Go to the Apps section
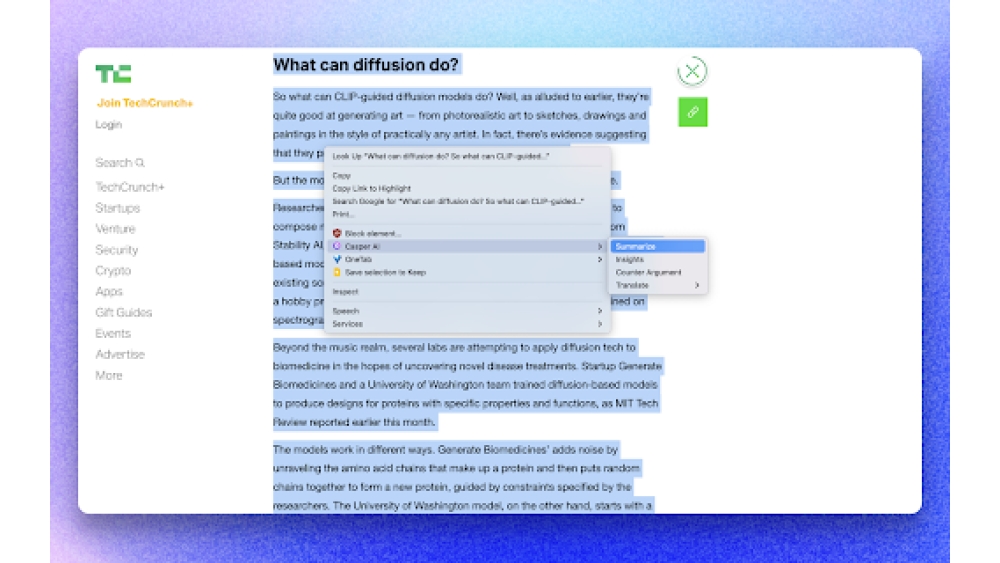The width and height of the screenshot is (1000, 563). tap(109, 291)
